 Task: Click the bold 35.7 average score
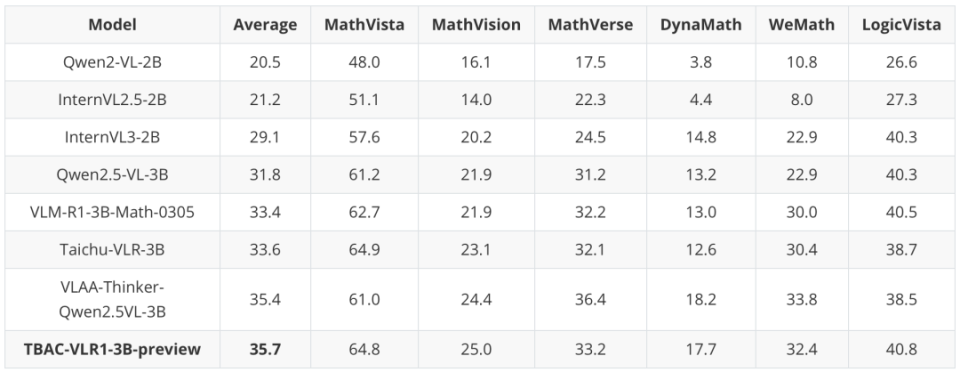[265, 349]
